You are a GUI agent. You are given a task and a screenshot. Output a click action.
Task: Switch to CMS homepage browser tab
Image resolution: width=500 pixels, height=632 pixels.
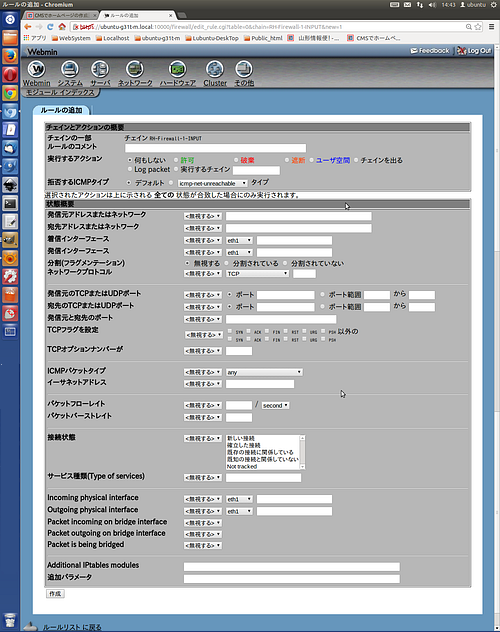click(x=60, y=15)
